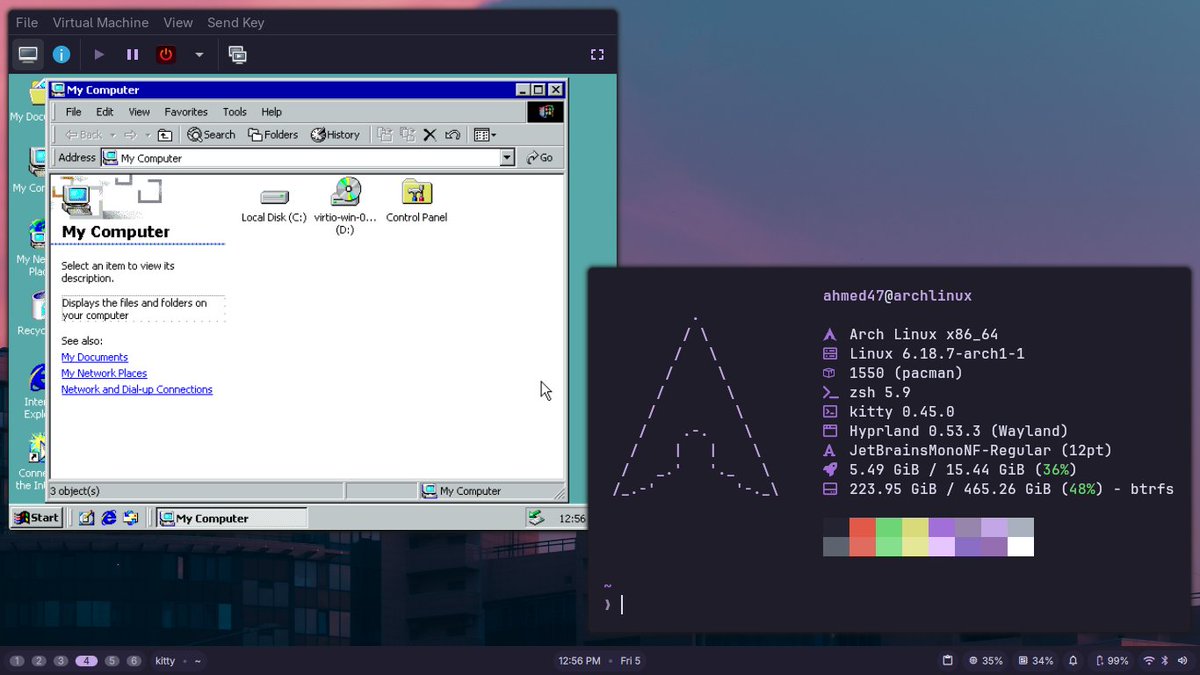Open Edit menu in My Computer window

pos(105,112)
